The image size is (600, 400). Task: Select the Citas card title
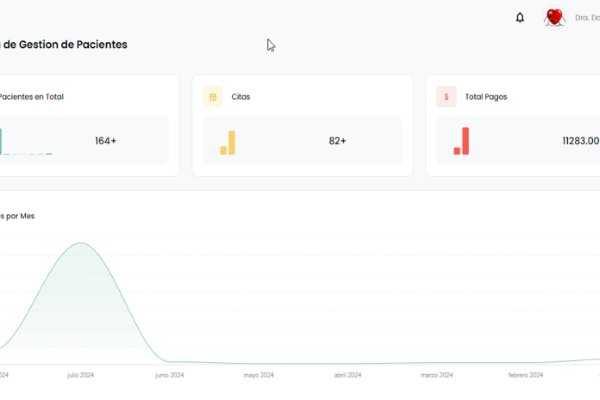coord(240,97)
